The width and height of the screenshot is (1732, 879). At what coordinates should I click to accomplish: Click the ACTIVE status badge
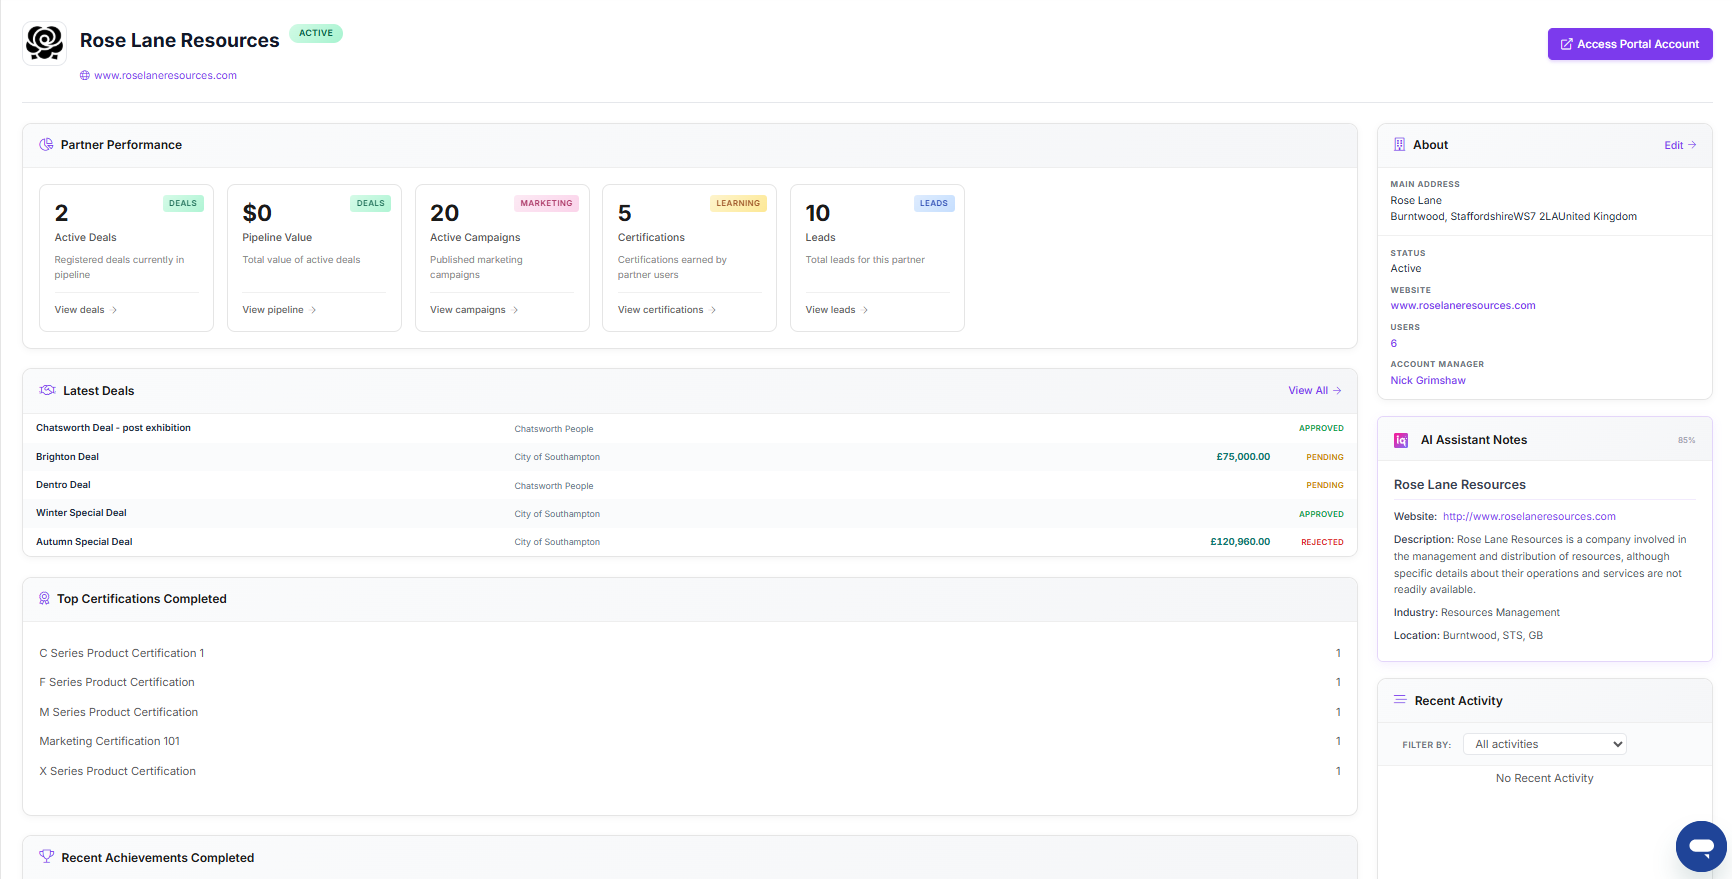[316, 33]
